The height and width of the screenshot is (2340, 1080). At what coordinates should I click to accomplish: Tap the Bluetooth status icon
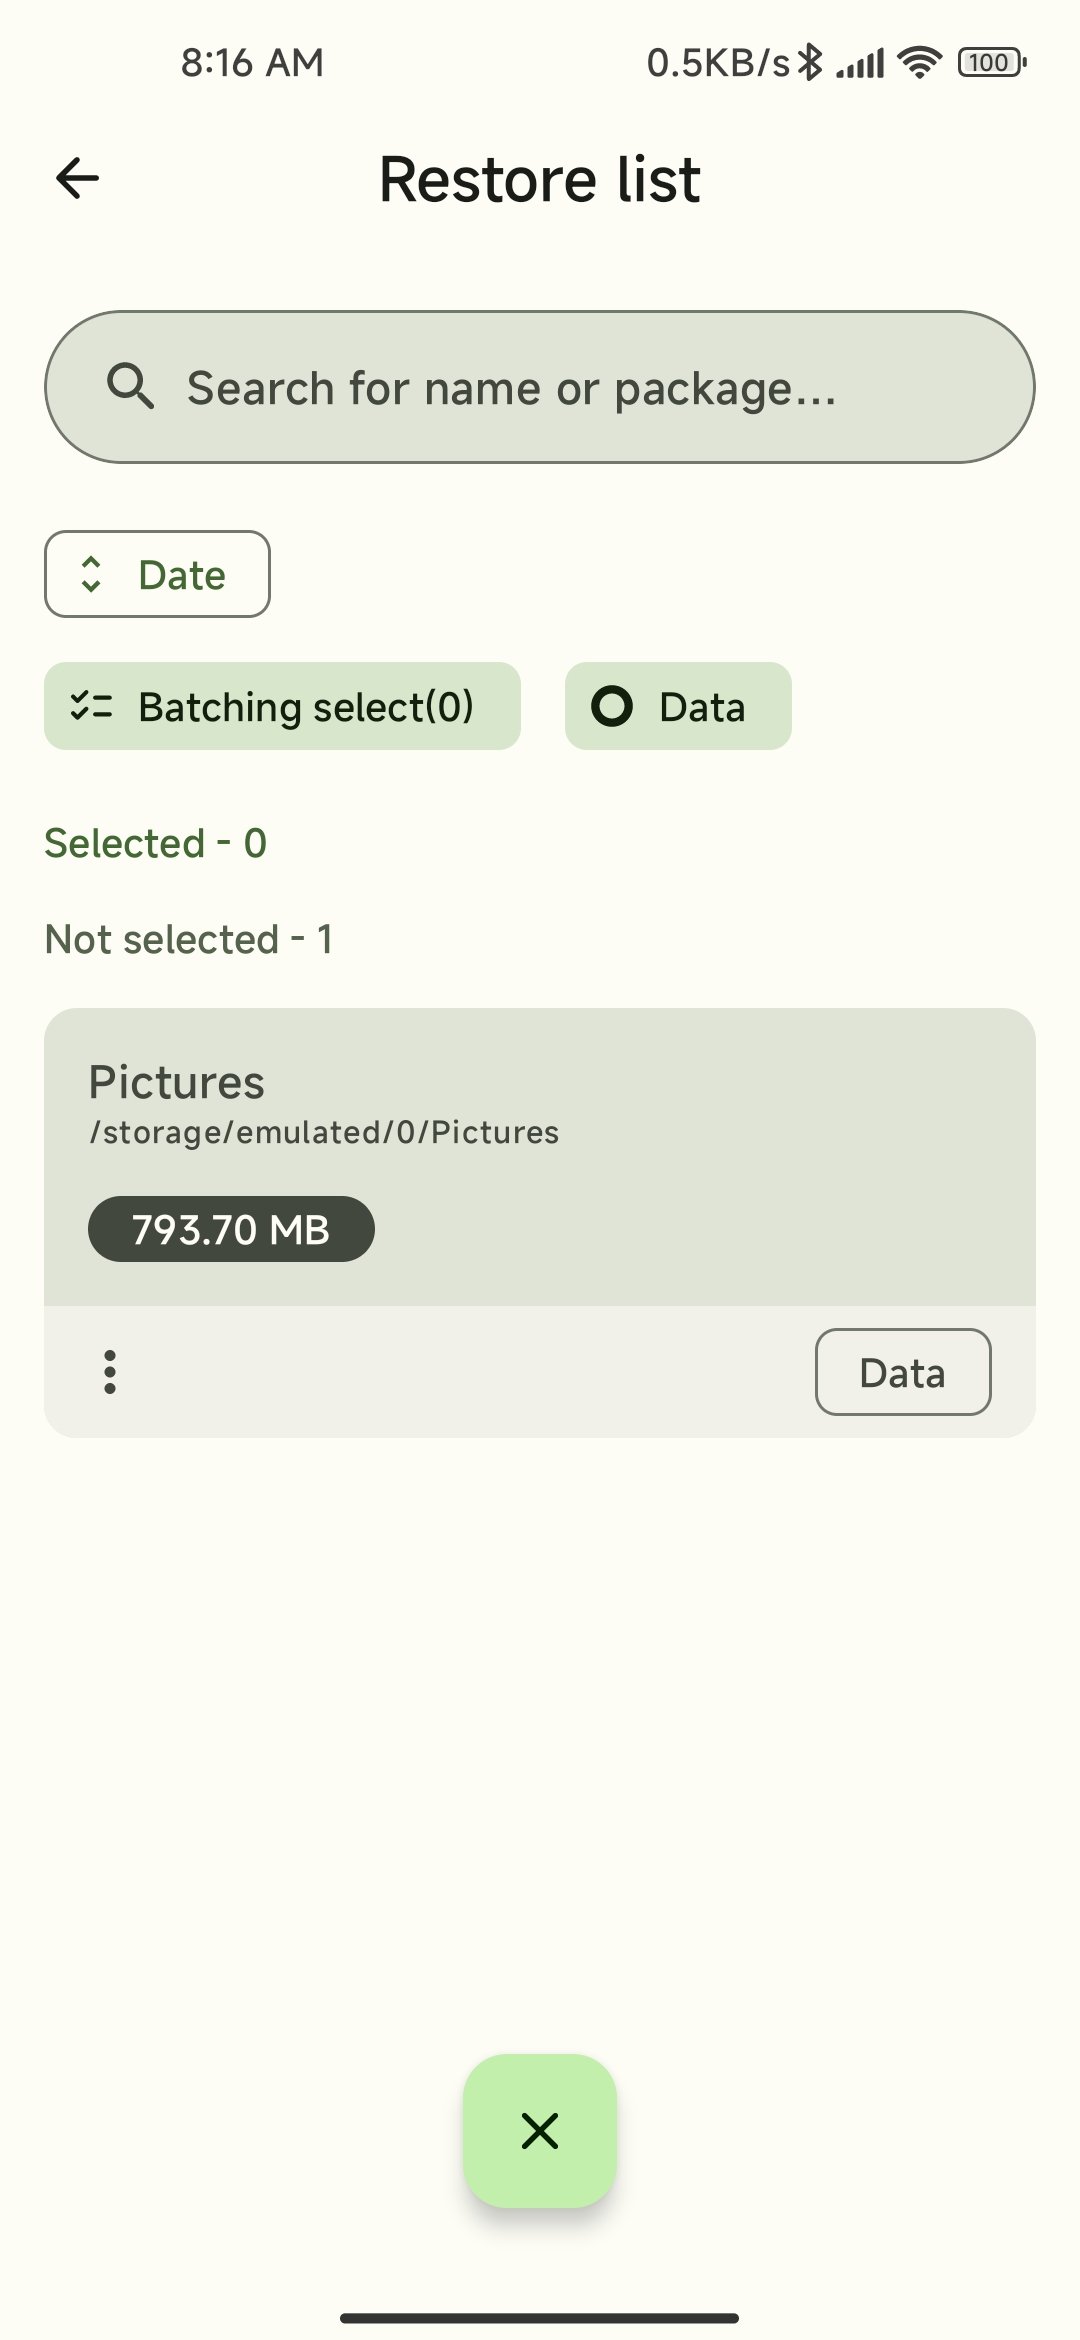coord(810,63)
